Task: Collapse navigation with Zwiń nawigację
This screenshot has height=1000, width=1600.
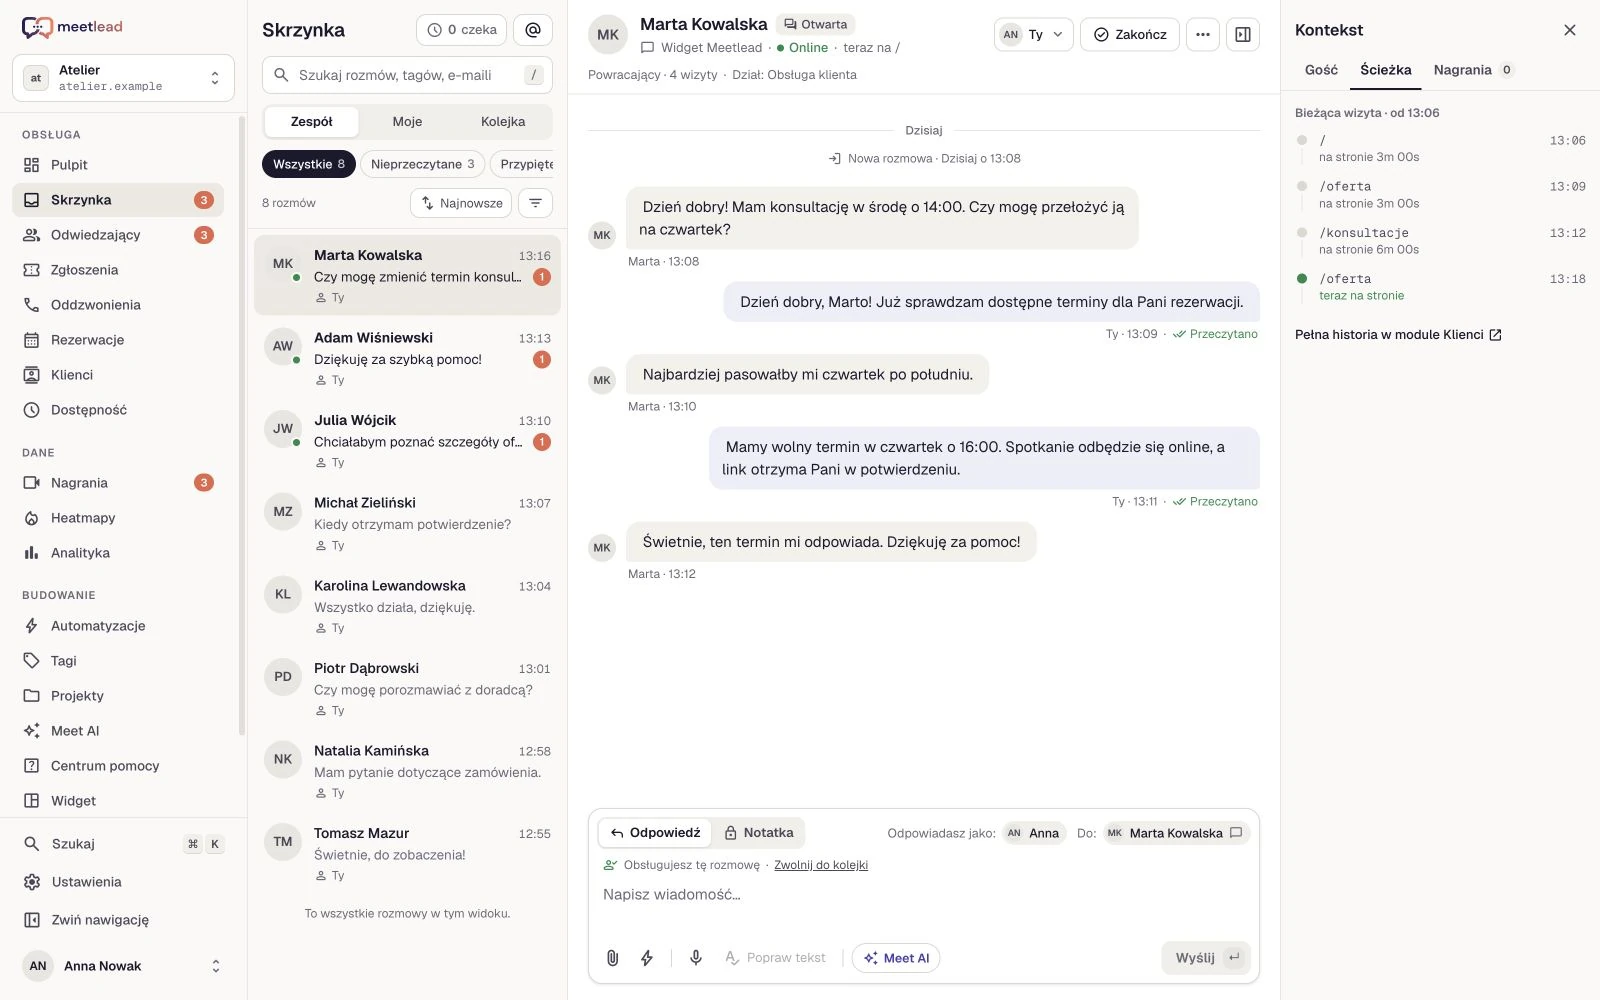Action: 123,920
